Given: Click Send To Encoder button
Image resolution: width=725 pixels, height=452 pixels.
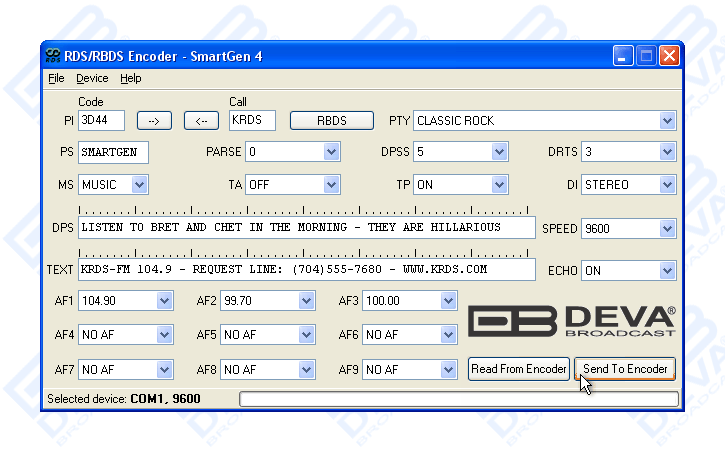Looking at the screenshot, I should coord(625,369).
